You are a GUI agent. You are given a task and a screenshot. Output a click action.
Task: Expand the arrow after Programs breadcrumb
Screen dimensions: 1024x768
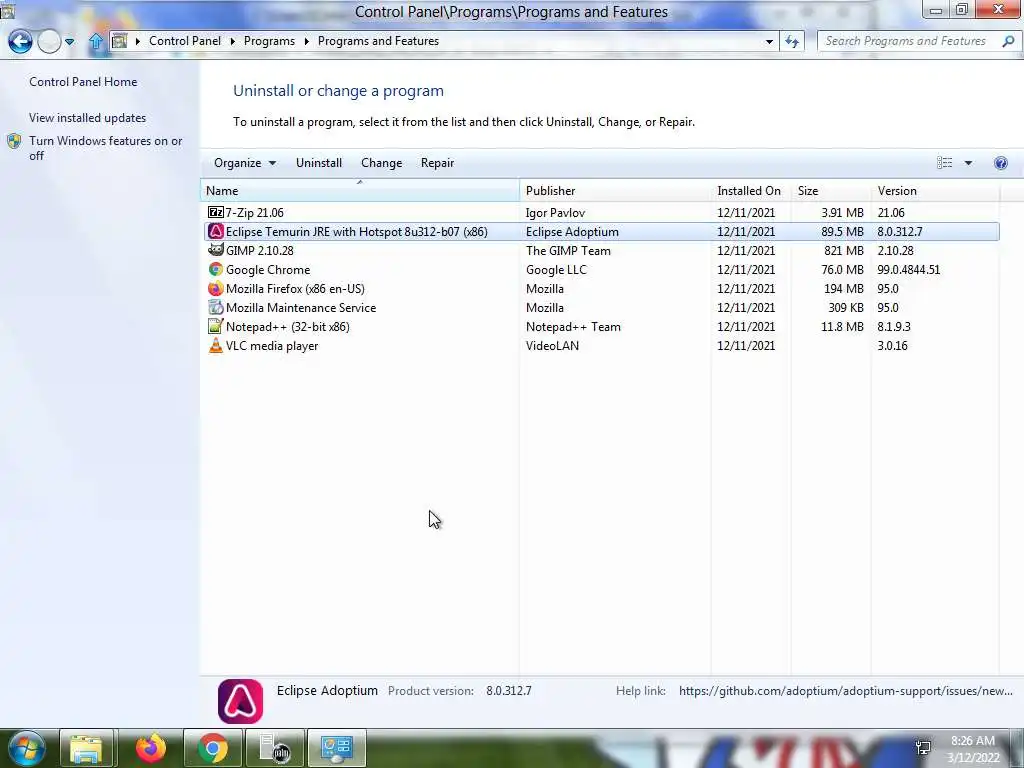click(306, 41)
